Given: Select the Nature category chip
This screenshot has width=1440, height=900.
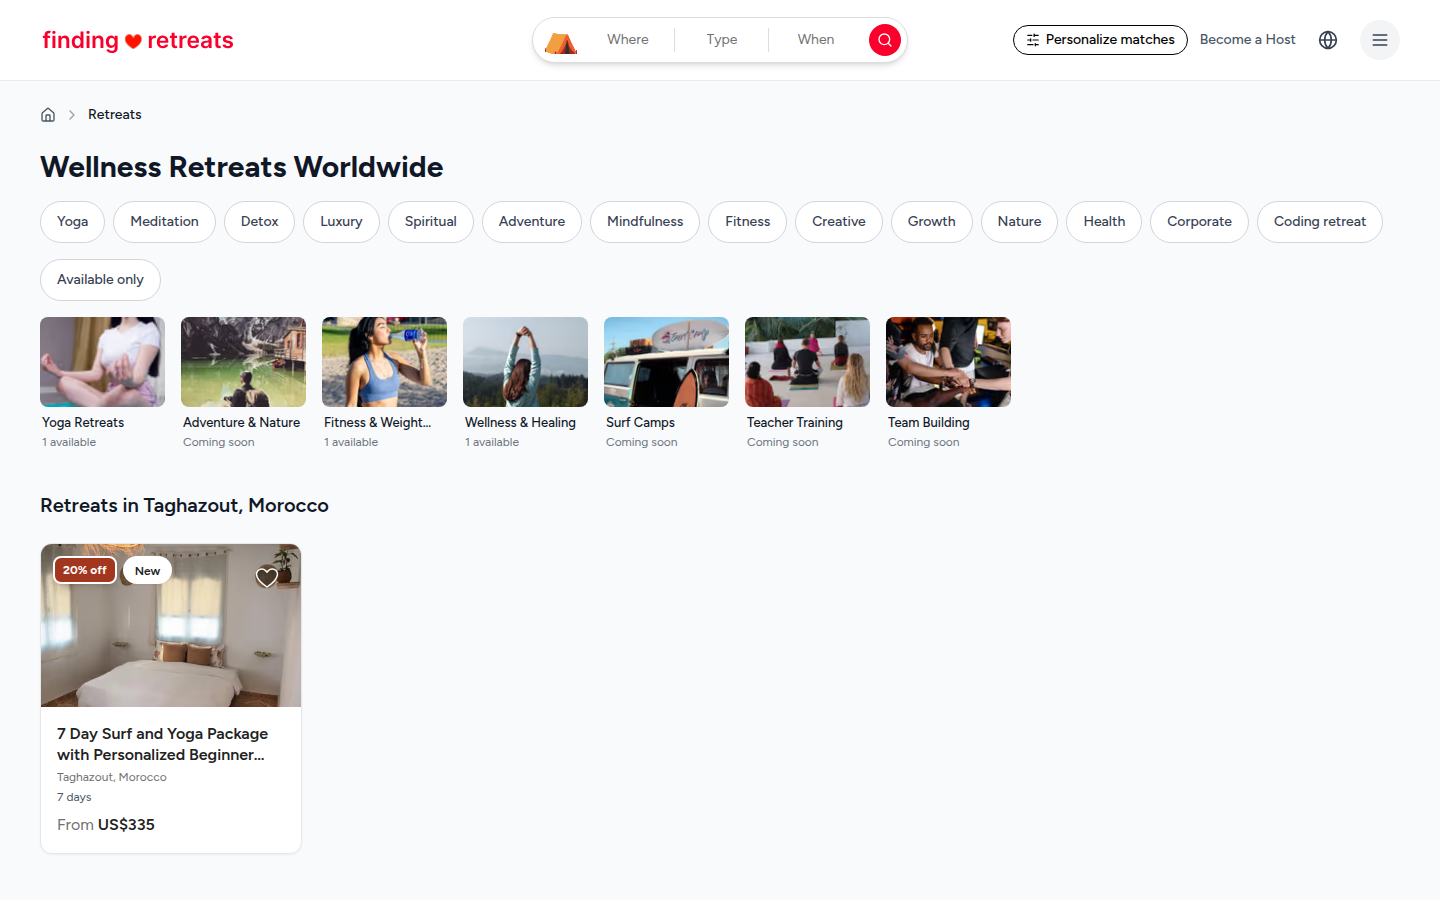Looking at the screenshot, I should pos(1019,222).
